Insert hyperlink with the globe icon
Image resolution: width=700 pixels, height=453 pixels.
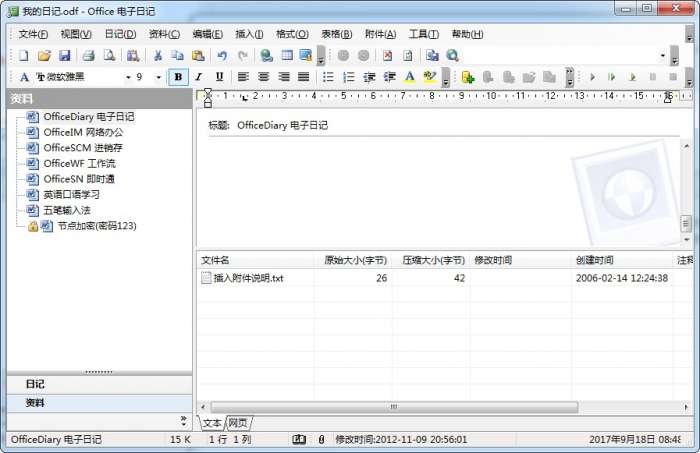(267, 56)
